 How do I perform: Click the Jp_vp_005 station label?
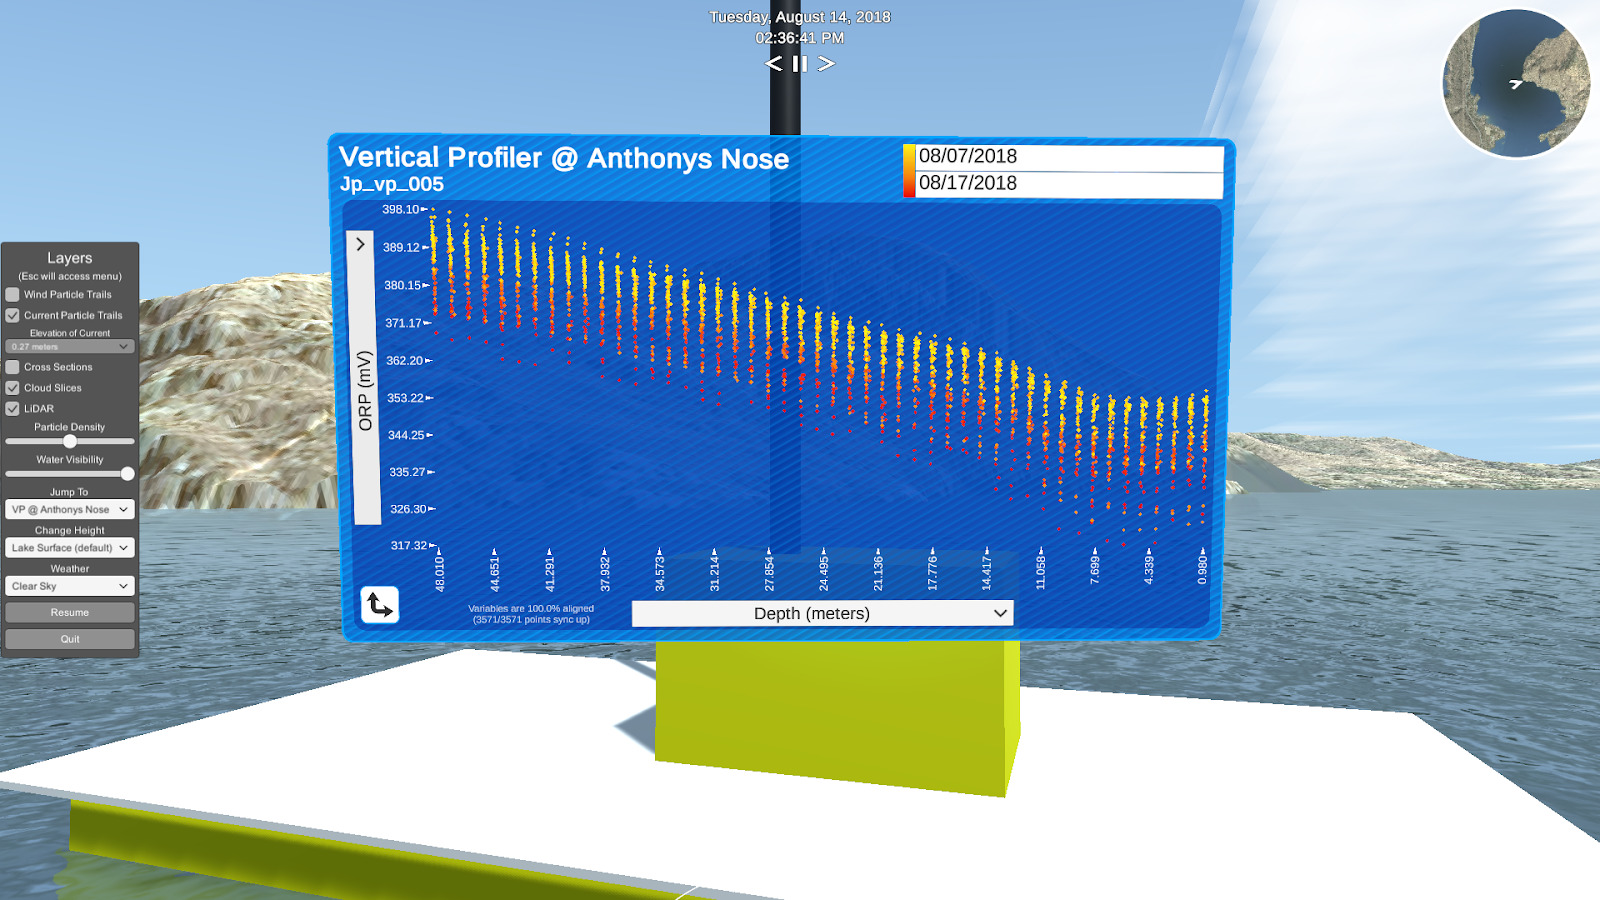pos(392,184)
